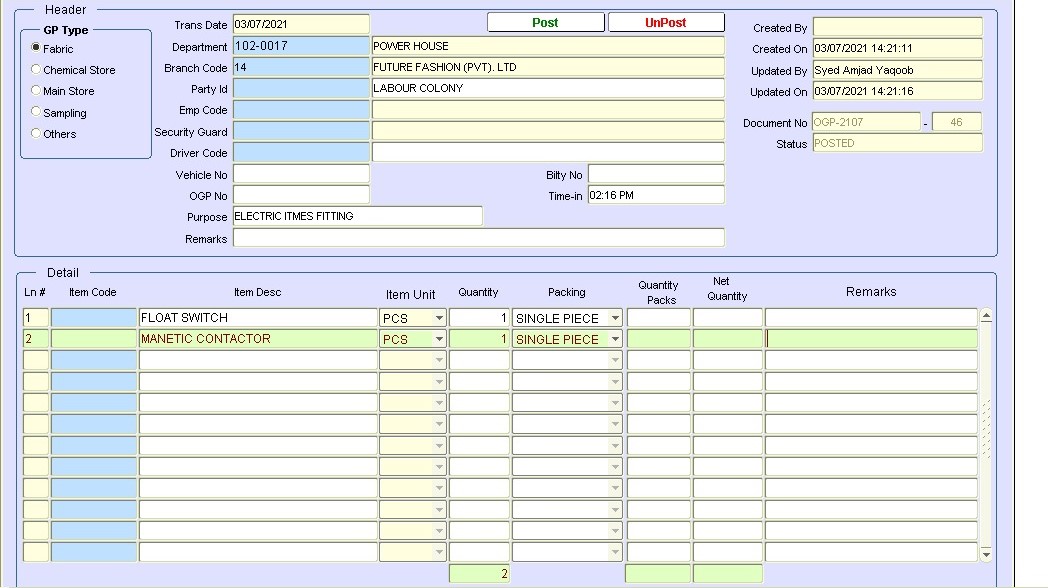Click the Bilty No input box
Viewport: 1048px width, 588px height.
pyautogui.click(x=655, y=174)
